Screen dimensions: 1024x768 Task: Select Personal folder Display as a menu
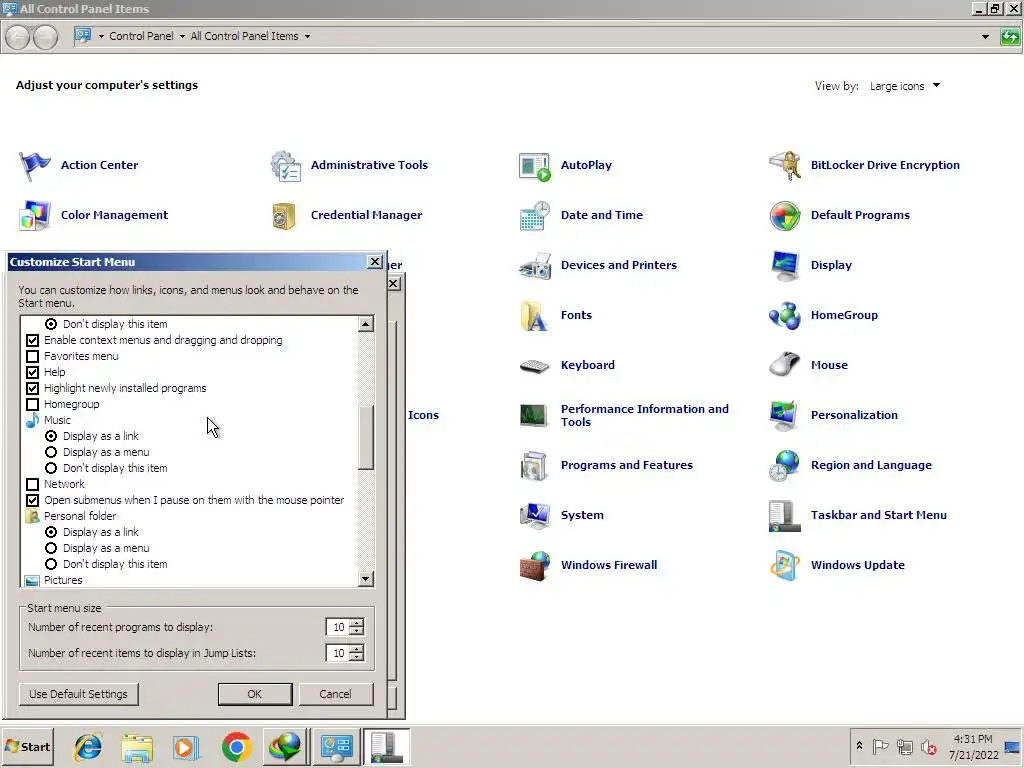(x=51, y=549)
